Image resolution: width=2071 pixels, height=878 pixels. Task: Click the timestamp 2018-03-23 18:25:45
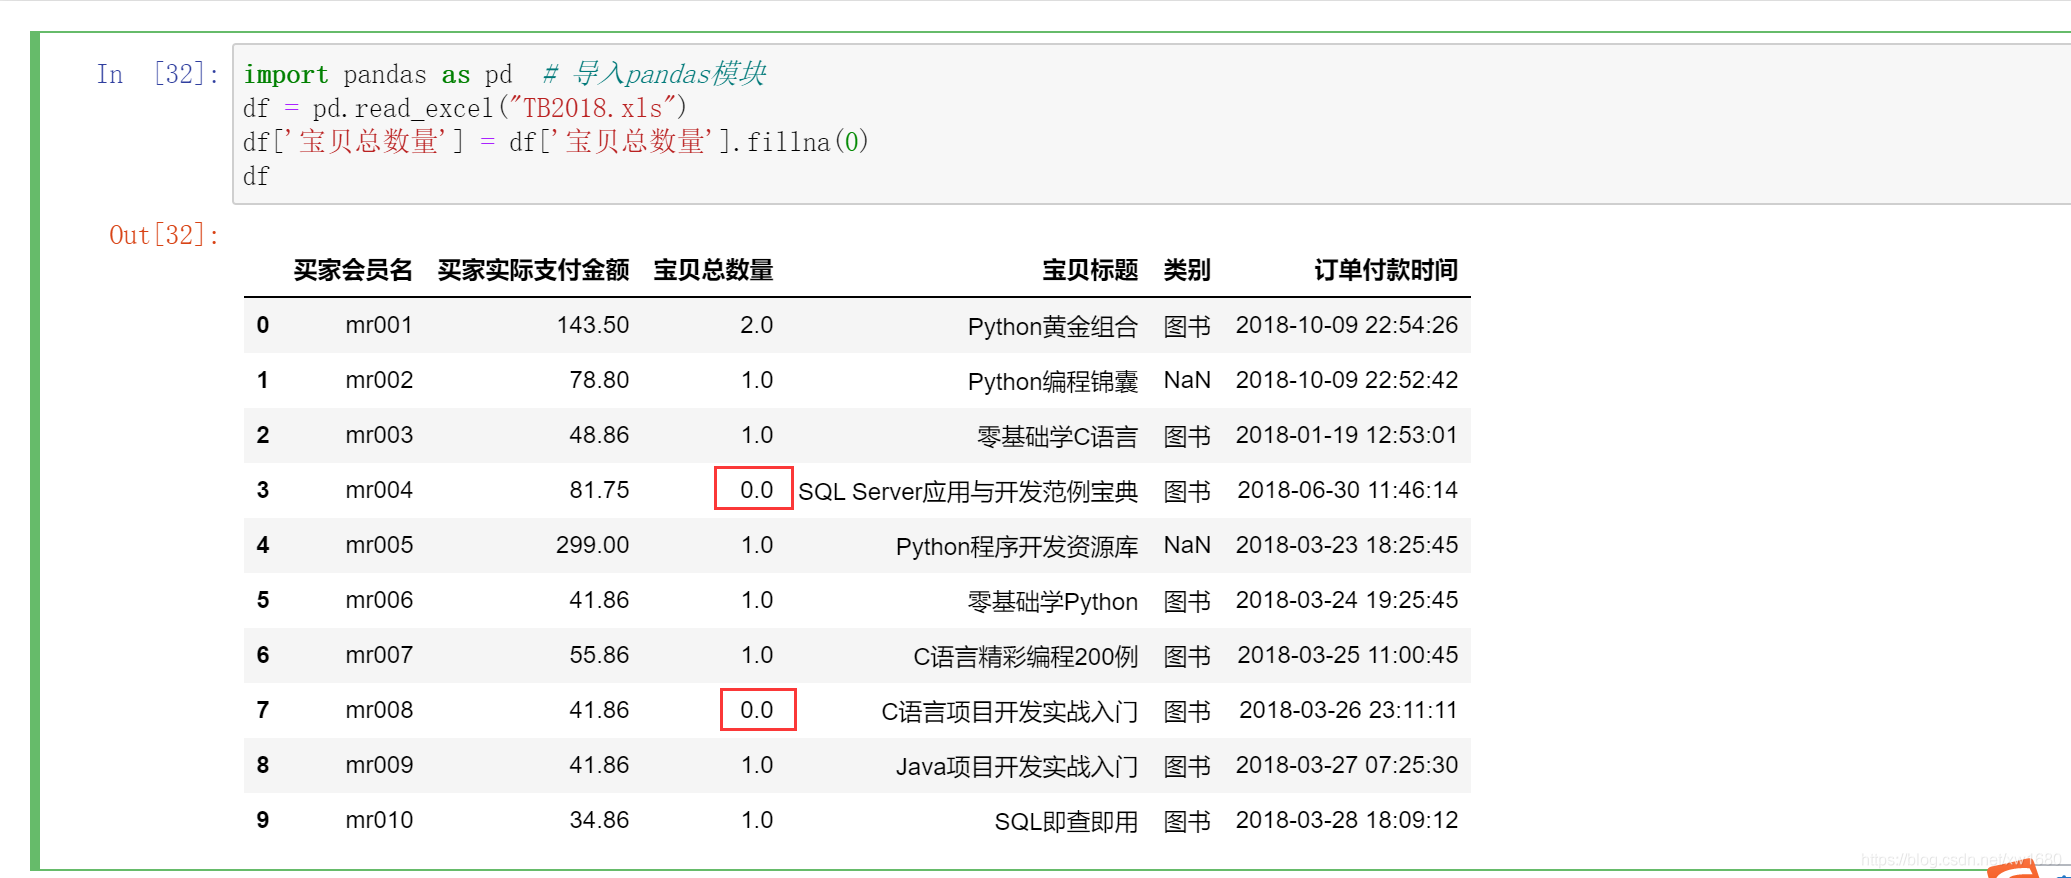click(1347, 545)
